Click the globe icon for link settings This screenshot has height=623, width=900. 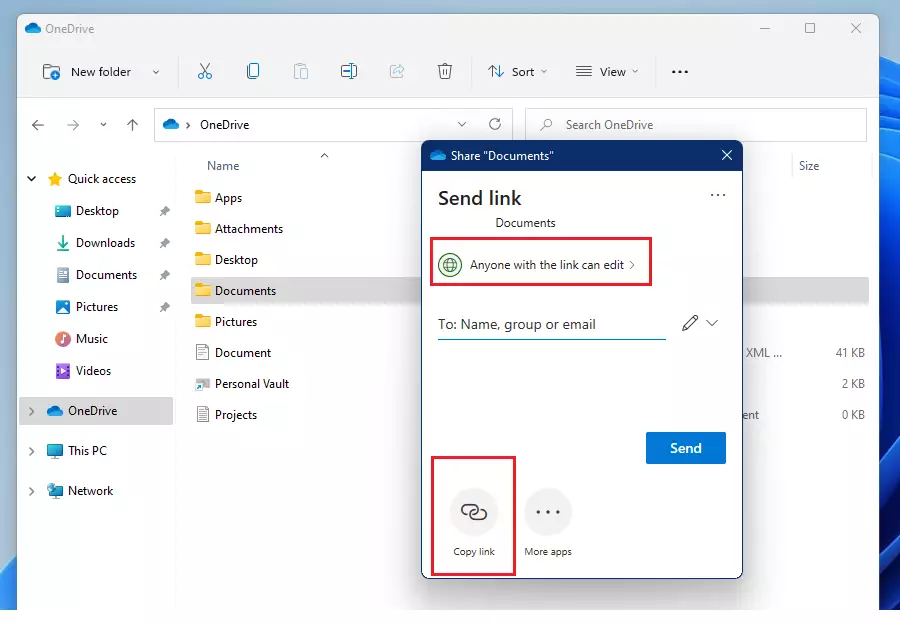click(450, 265)
